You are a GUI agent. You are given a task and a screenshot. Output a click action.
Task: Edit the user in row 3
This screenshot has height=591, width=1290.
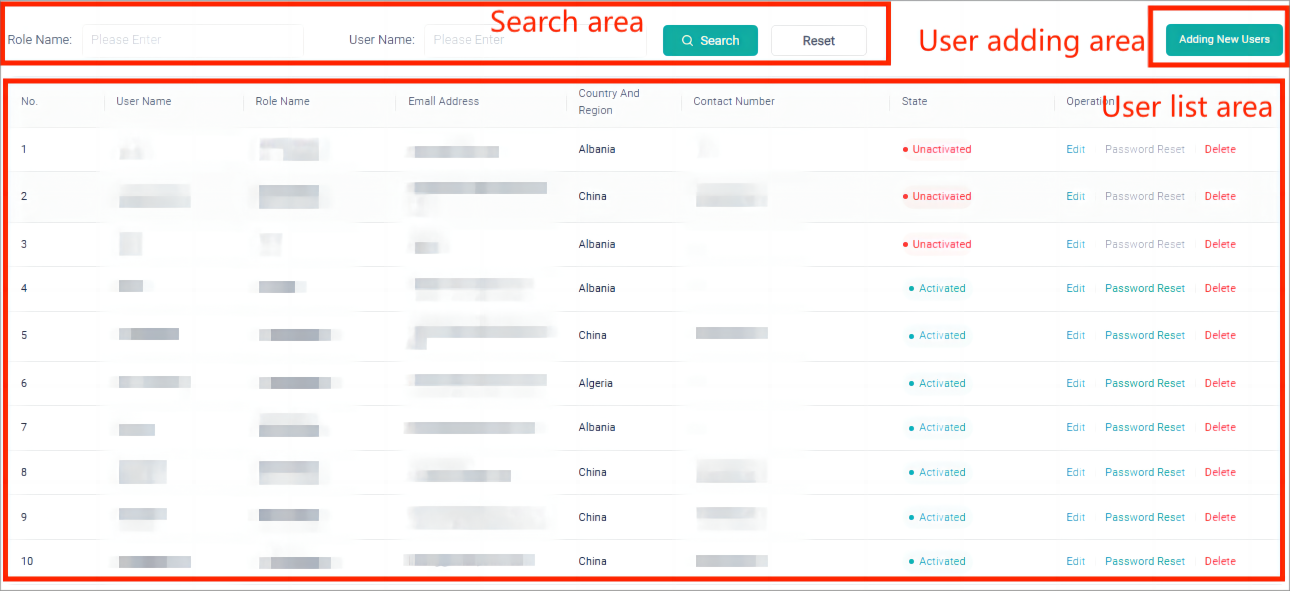[1075, 245]
